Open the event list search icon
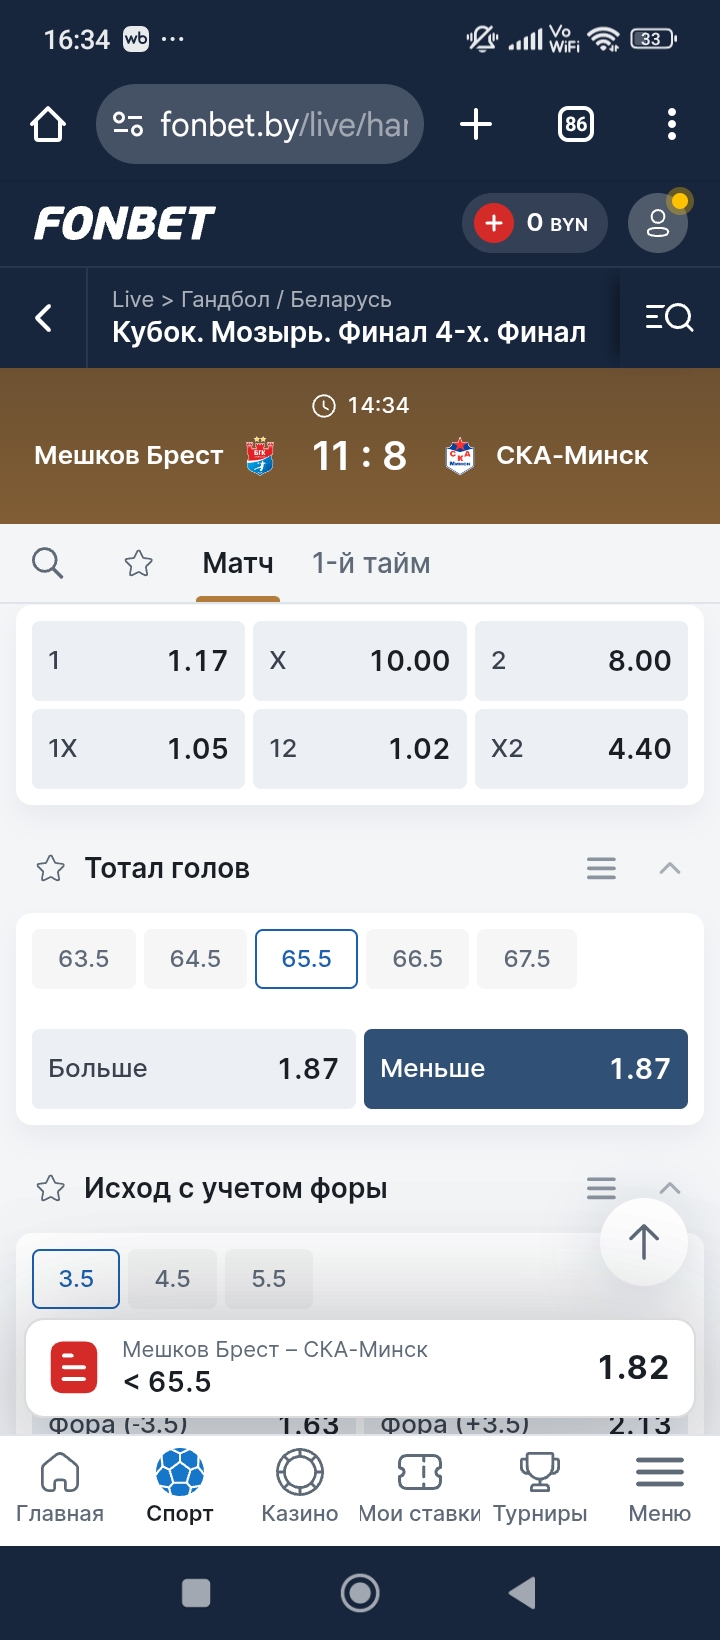 click(669, 318)
